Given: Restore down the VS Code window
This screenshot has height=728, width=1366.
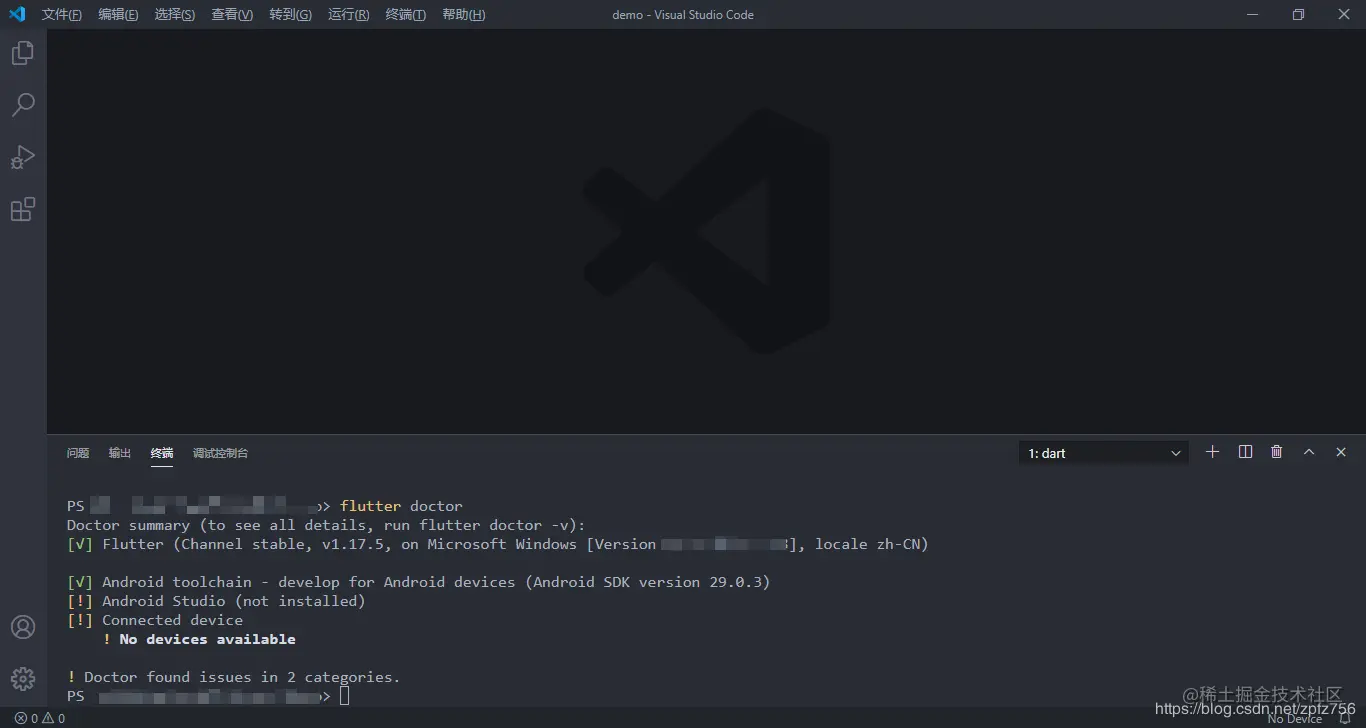Looking at the screenshot, I should pos(1298,14).
